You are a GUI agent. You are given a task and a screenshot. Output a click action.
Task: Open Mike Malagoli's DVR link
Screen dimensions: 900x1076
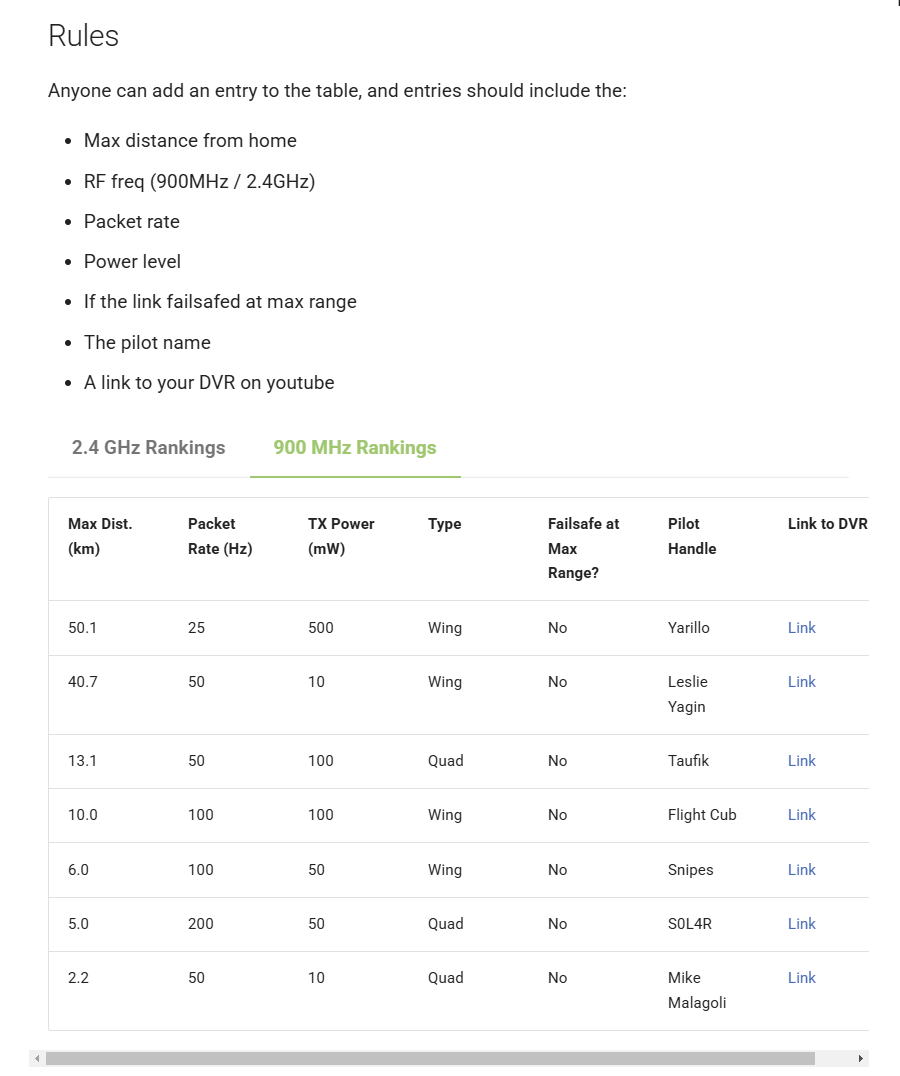(x=801, y=978)
